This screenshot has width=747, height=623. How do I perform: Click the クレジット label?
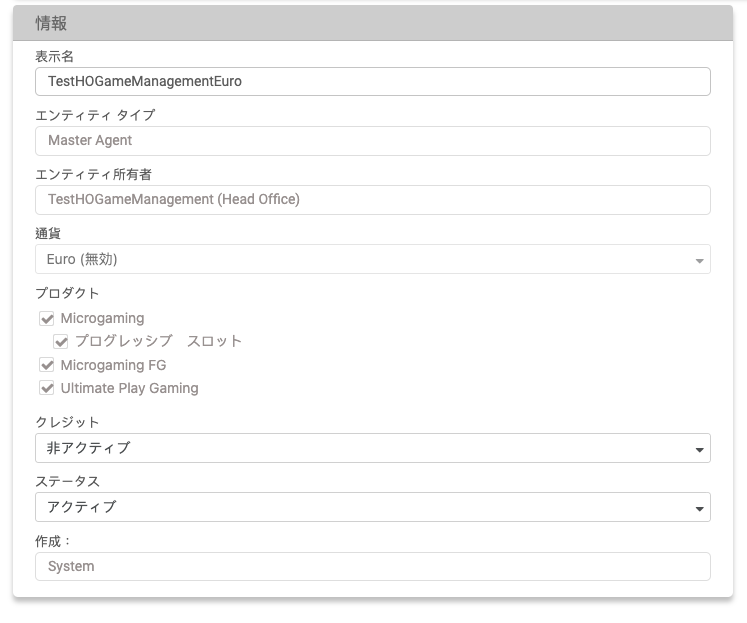coord(67,422)
